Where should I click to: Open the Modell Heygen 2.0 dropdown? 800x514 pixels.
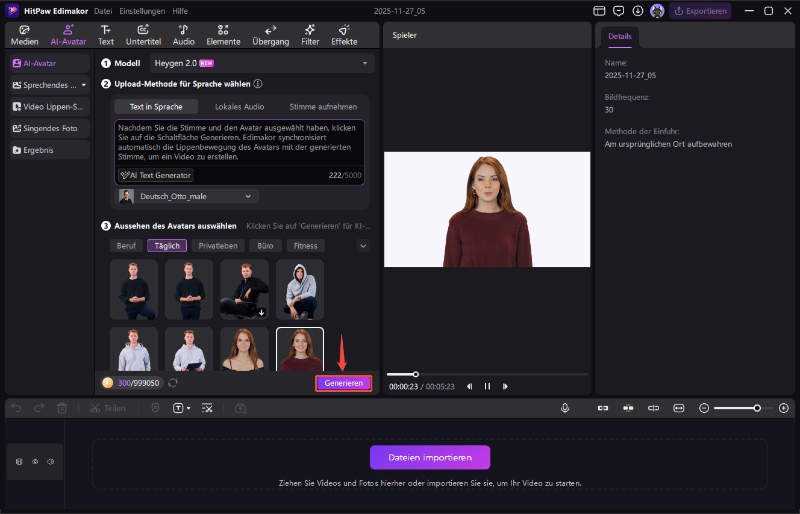click(x=262, y=63)
